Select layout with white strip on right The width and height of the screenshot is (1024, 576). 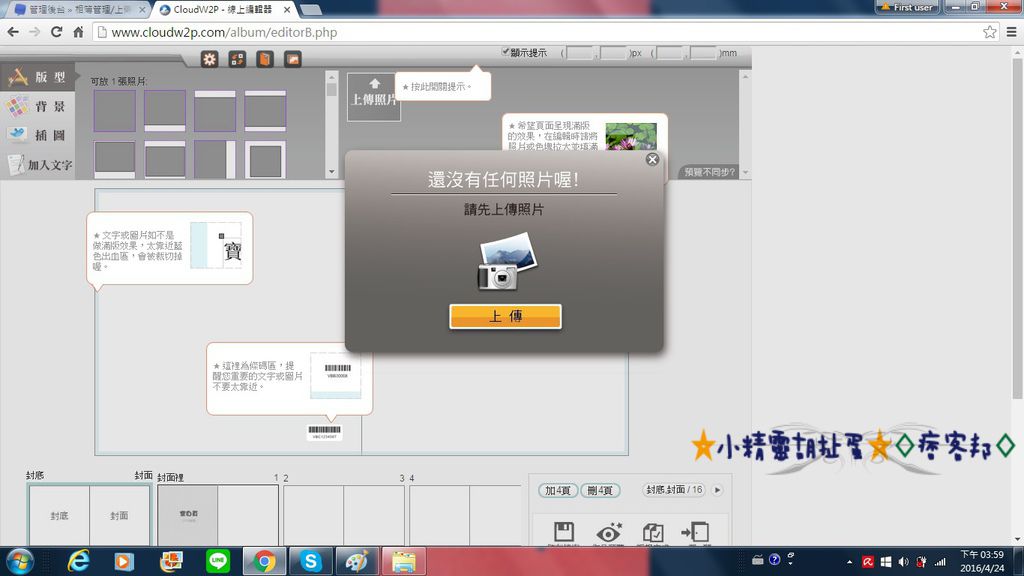click(215, 159)
